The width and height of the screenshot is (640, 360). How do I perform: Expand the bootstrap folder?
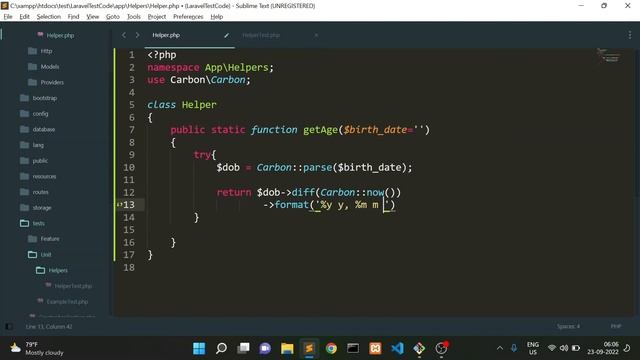point(44,98)
